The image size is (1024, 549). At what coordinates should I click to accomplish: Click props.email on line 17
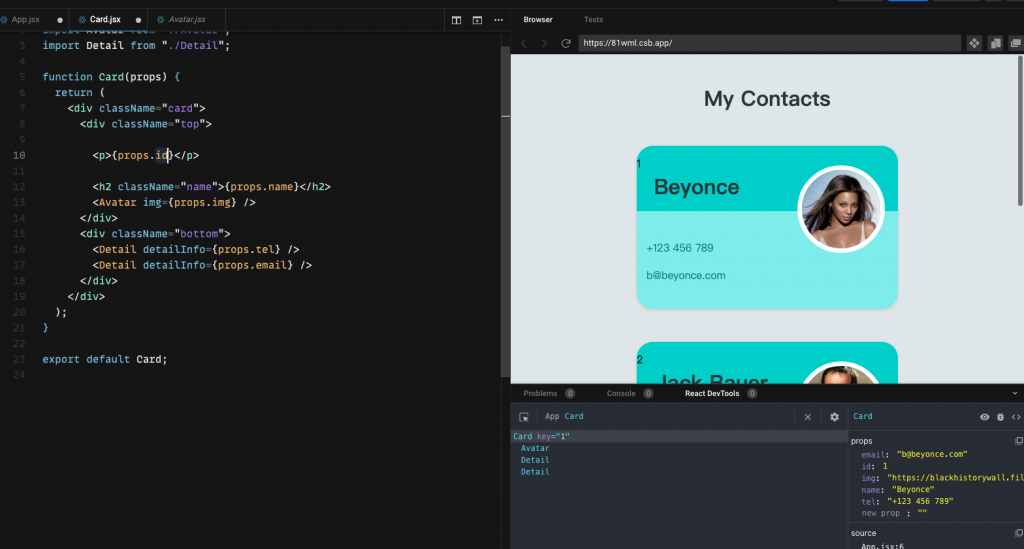252,265
